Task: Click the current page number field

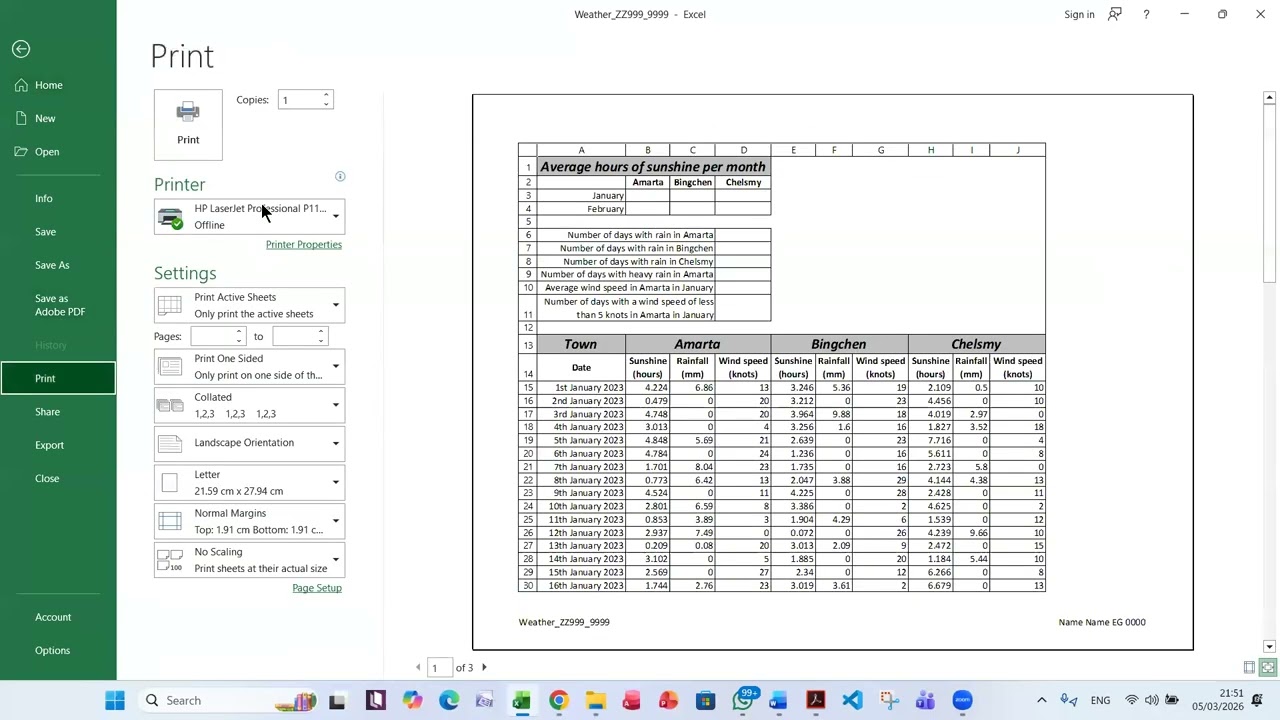Action: pyautogui.click(x=439, y=667)
